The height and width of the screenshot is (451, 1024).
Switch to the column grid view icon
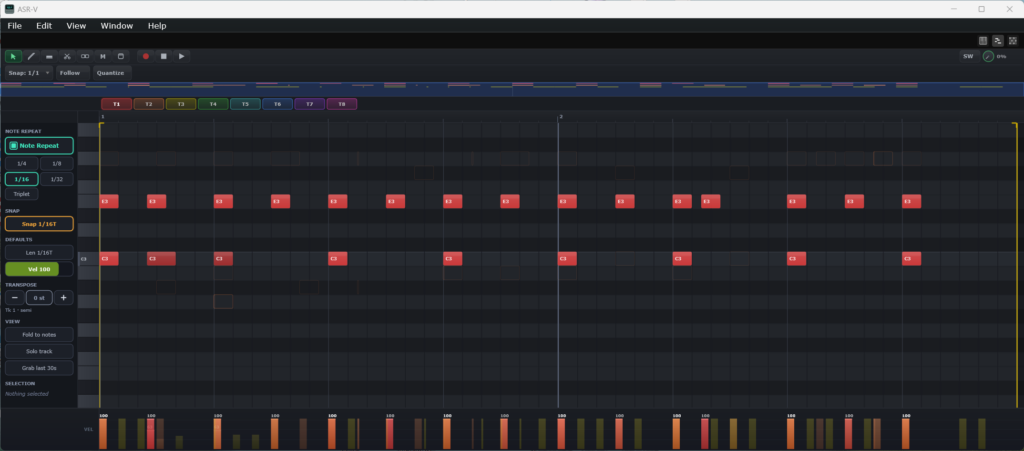(x=983, y=40)
